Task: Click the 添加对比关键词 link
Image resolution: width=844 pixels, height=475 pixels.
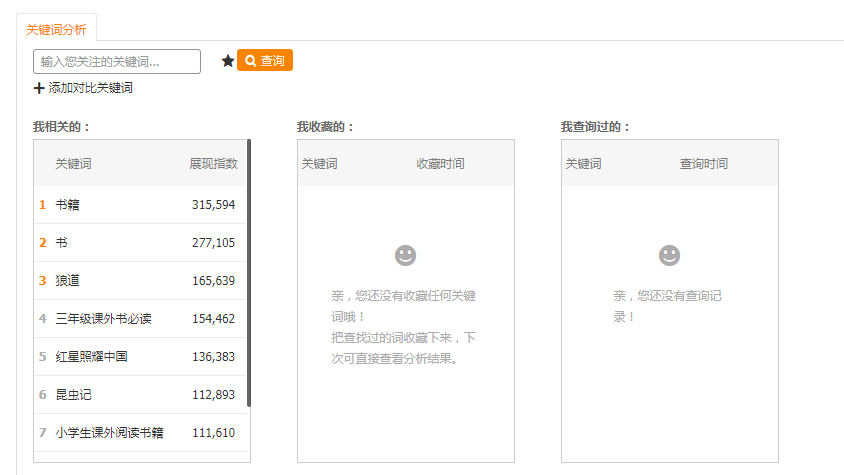Action: pos(90,88)
